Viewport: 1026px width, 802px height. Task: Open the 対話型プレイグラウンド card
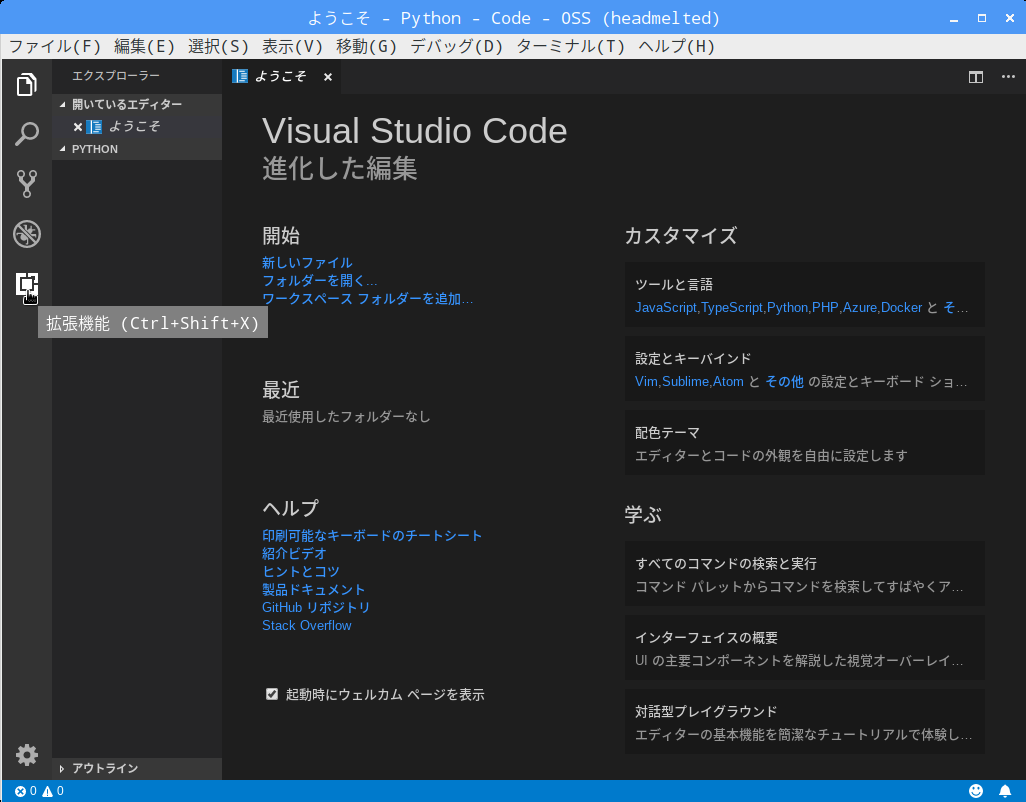805,722
